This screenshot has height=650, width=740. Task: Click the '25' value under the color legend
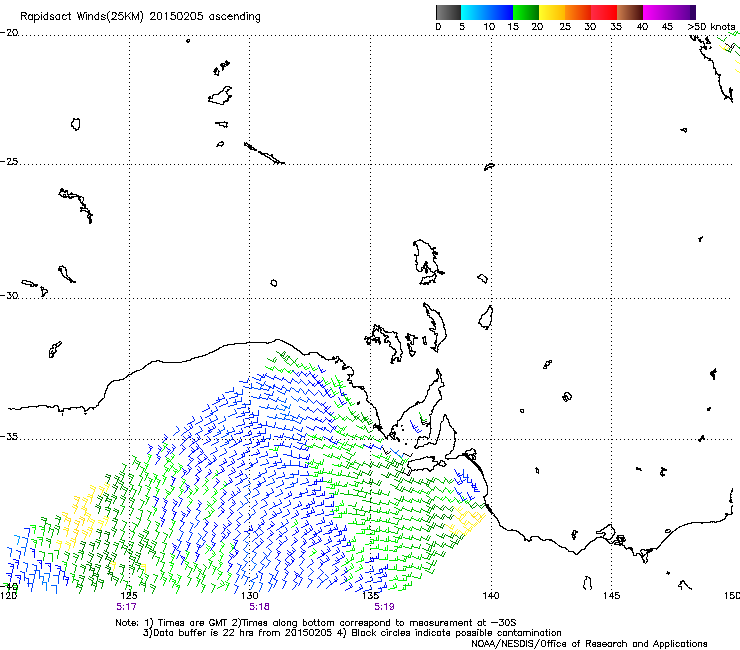click(x=565, y=27)
